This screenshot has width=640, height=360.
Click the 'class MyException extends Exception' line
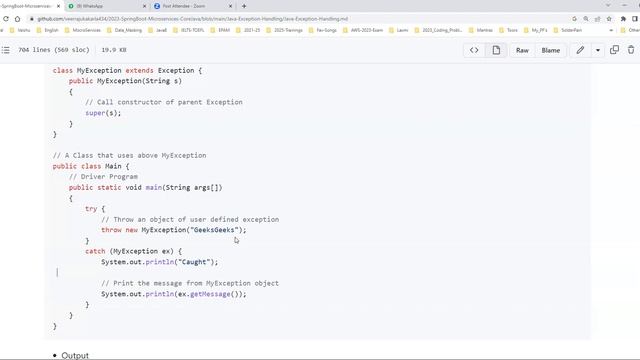pos(127,70)
